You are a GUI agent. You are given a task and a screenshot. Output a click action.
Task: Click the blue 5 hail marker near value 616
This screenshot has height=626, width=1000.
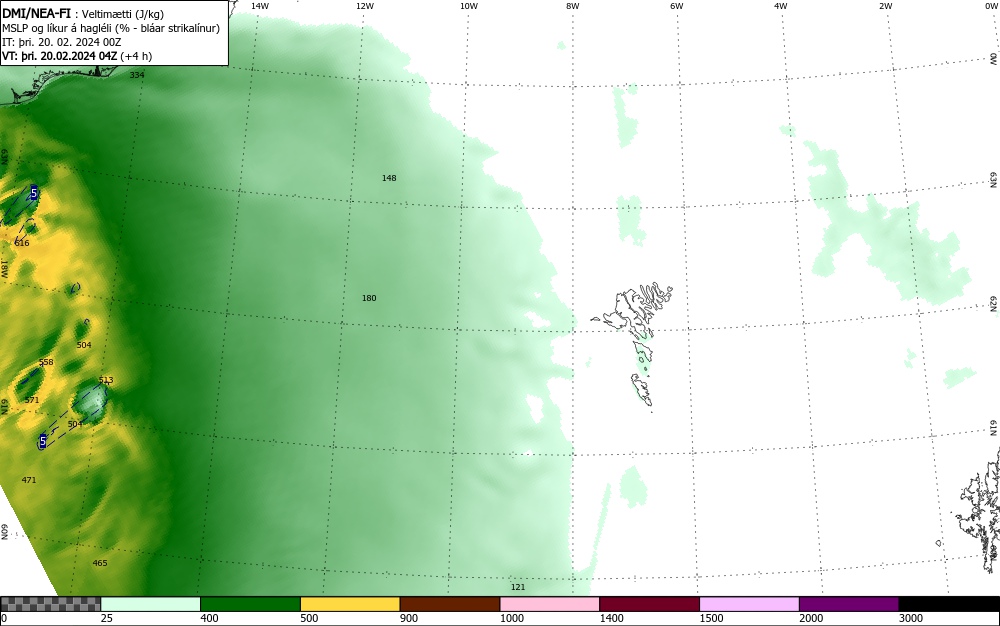tap(34, 193)
